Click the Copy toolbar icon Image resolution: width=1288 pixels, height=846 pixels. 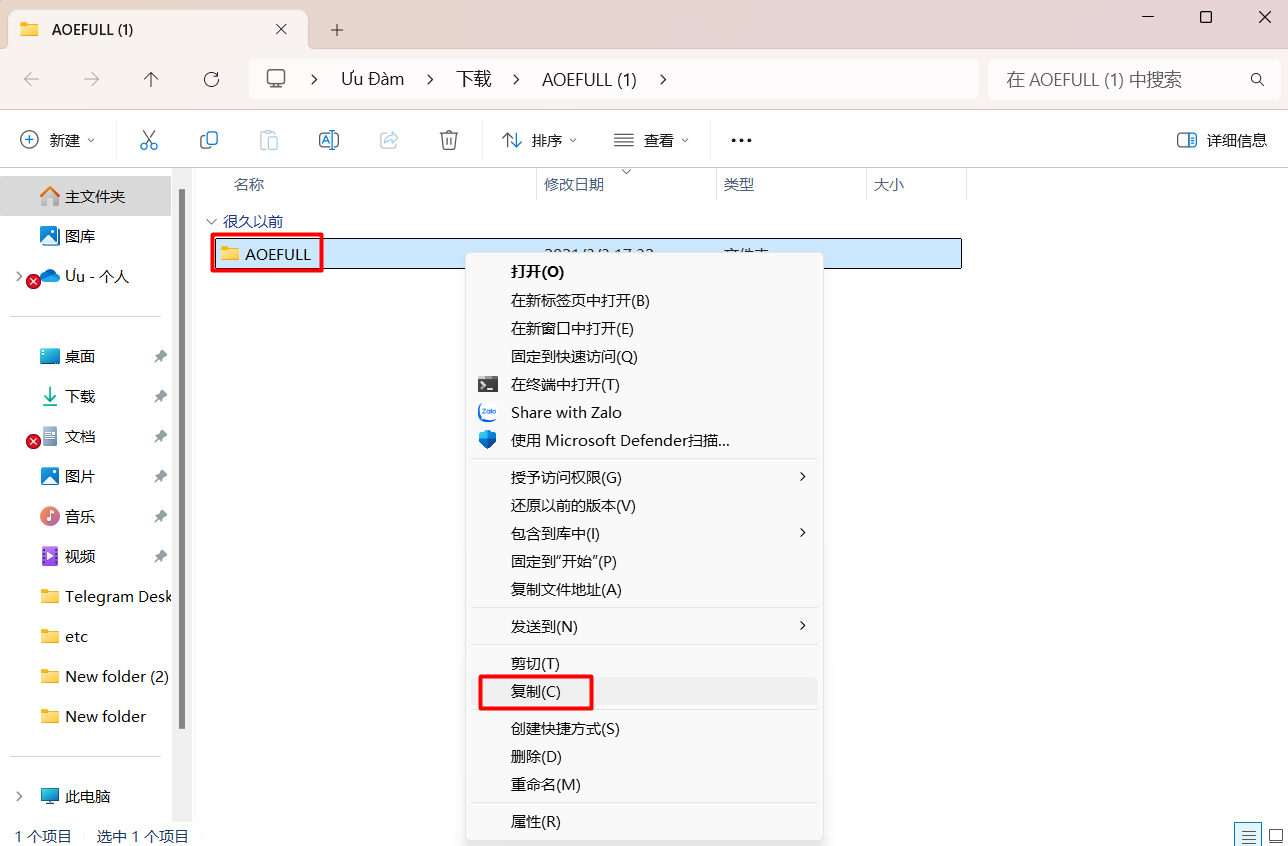click(x=209, y=140)
